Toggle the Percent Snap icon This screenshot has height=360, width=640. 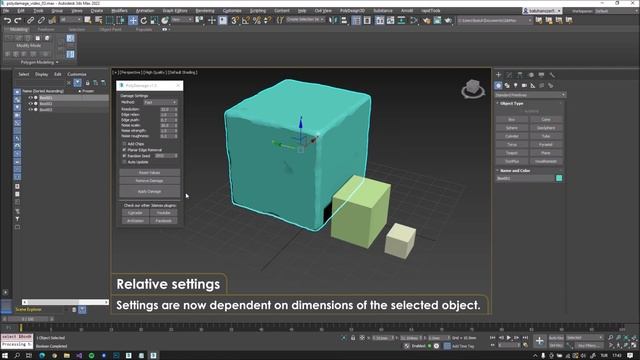point(256,20)
